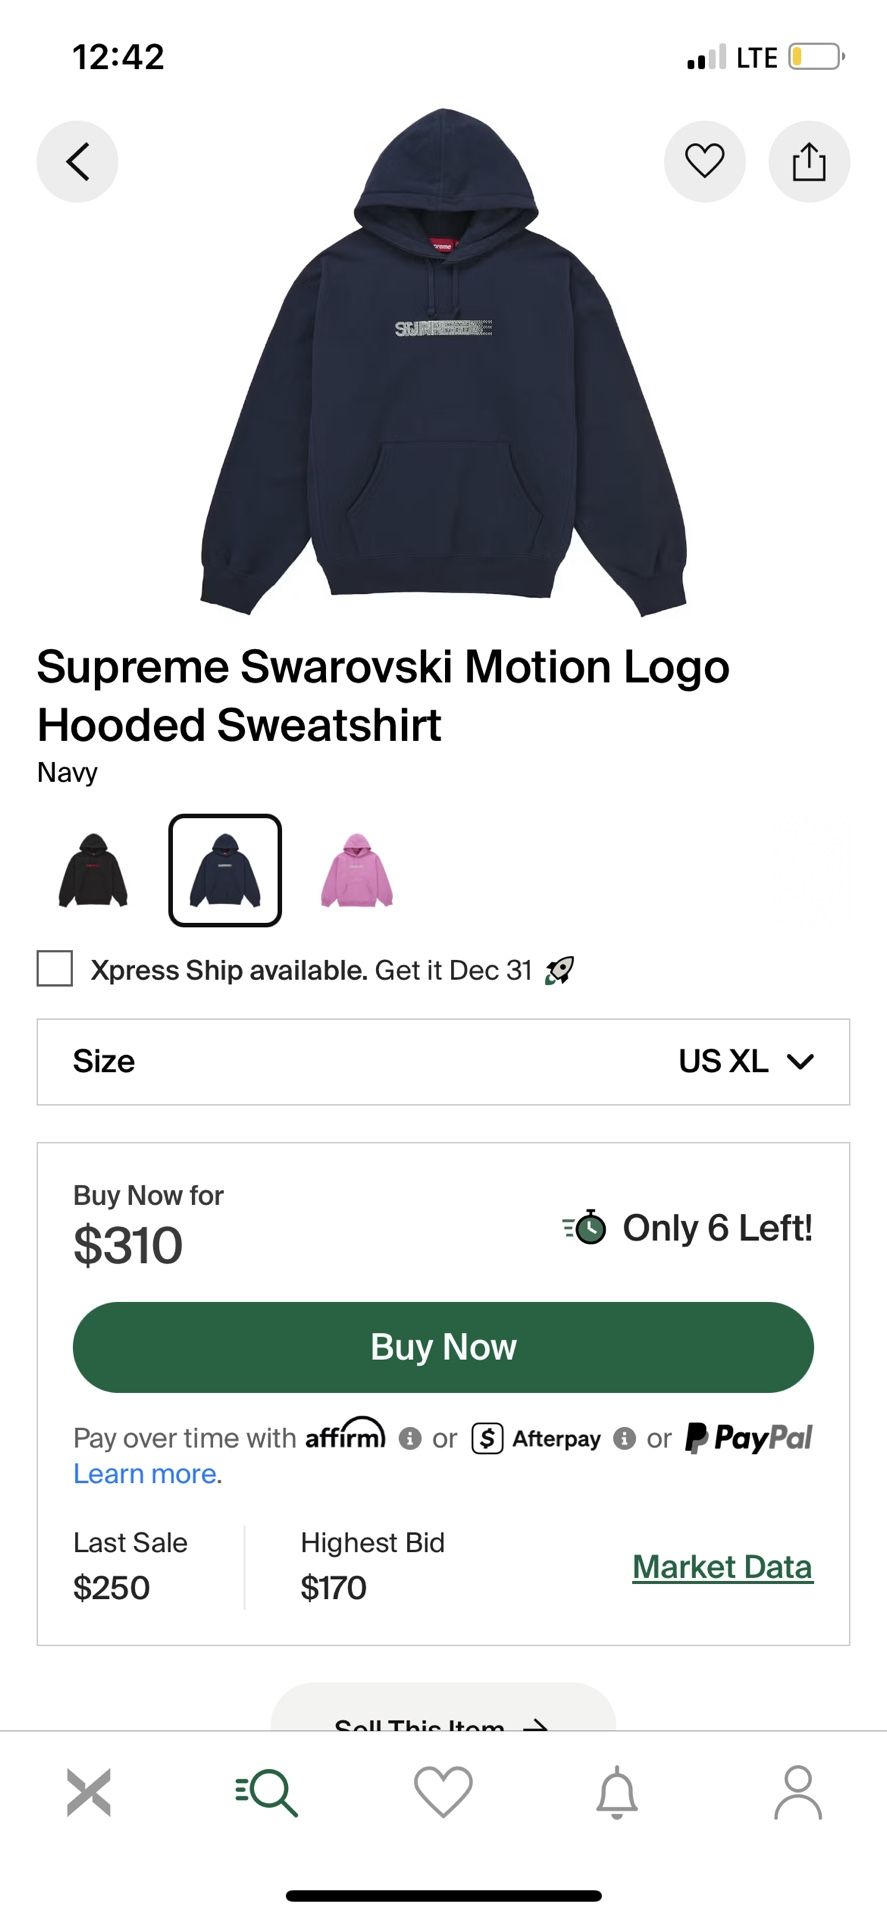Viewport: 887px width, 1920px height.
Task: Enable the Xpress Ship checkbox
Action: click(55, 969)
